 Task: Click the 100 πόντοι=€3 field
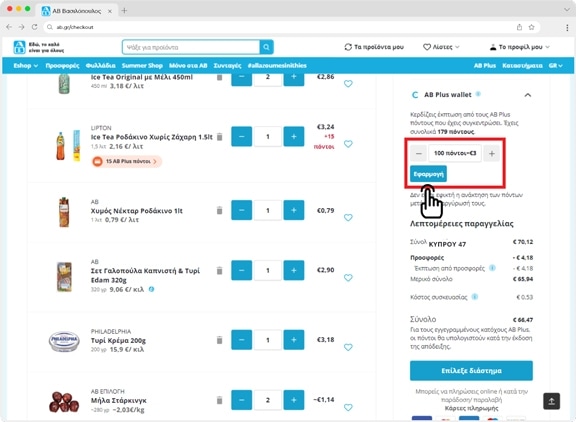(x=455, y=153)
